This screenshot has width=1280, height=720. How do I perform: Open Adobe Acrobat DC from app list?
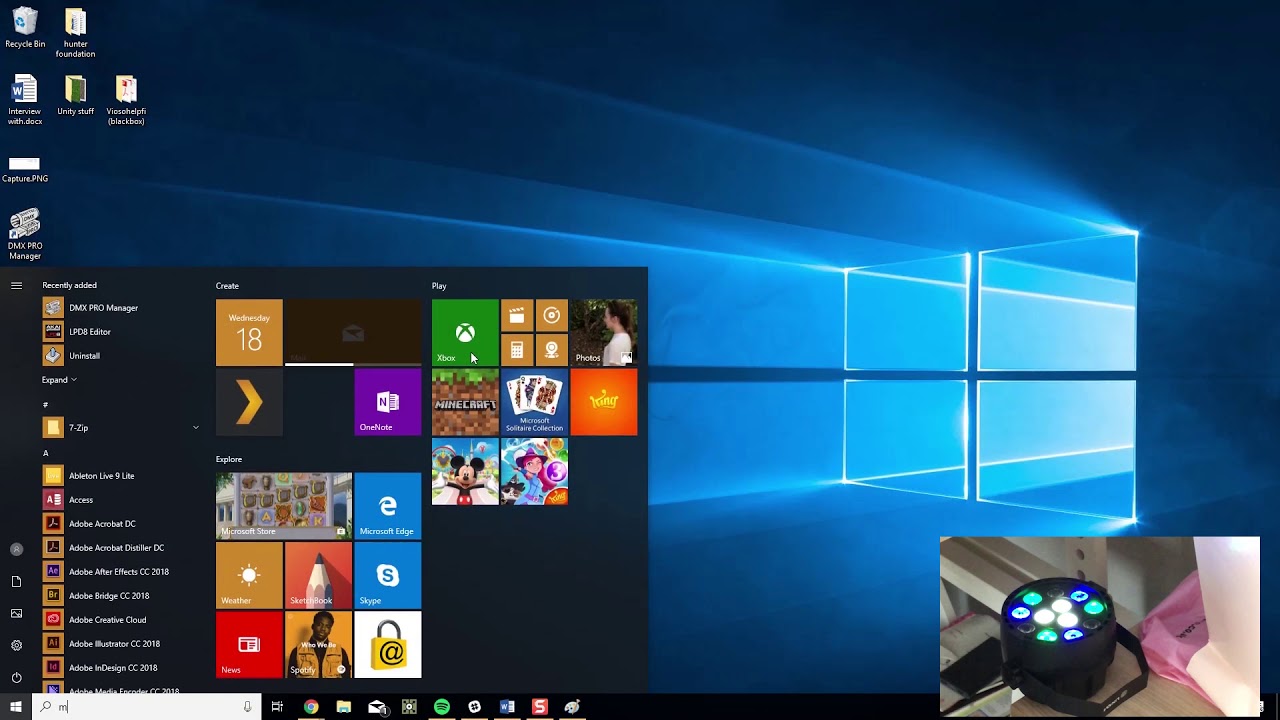click(x=122, y=524)
